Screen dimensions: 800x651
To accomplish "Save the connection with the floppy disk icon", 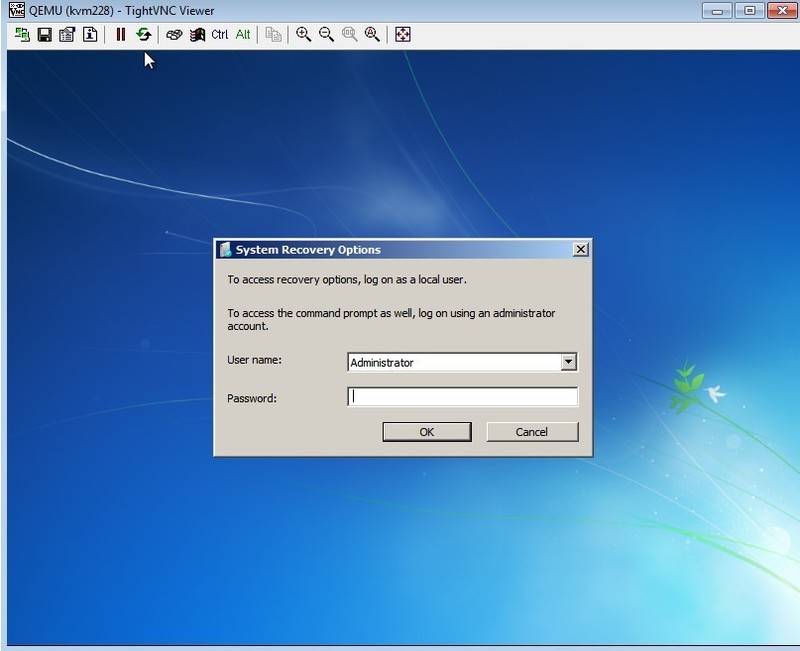I will pos(45,35).
